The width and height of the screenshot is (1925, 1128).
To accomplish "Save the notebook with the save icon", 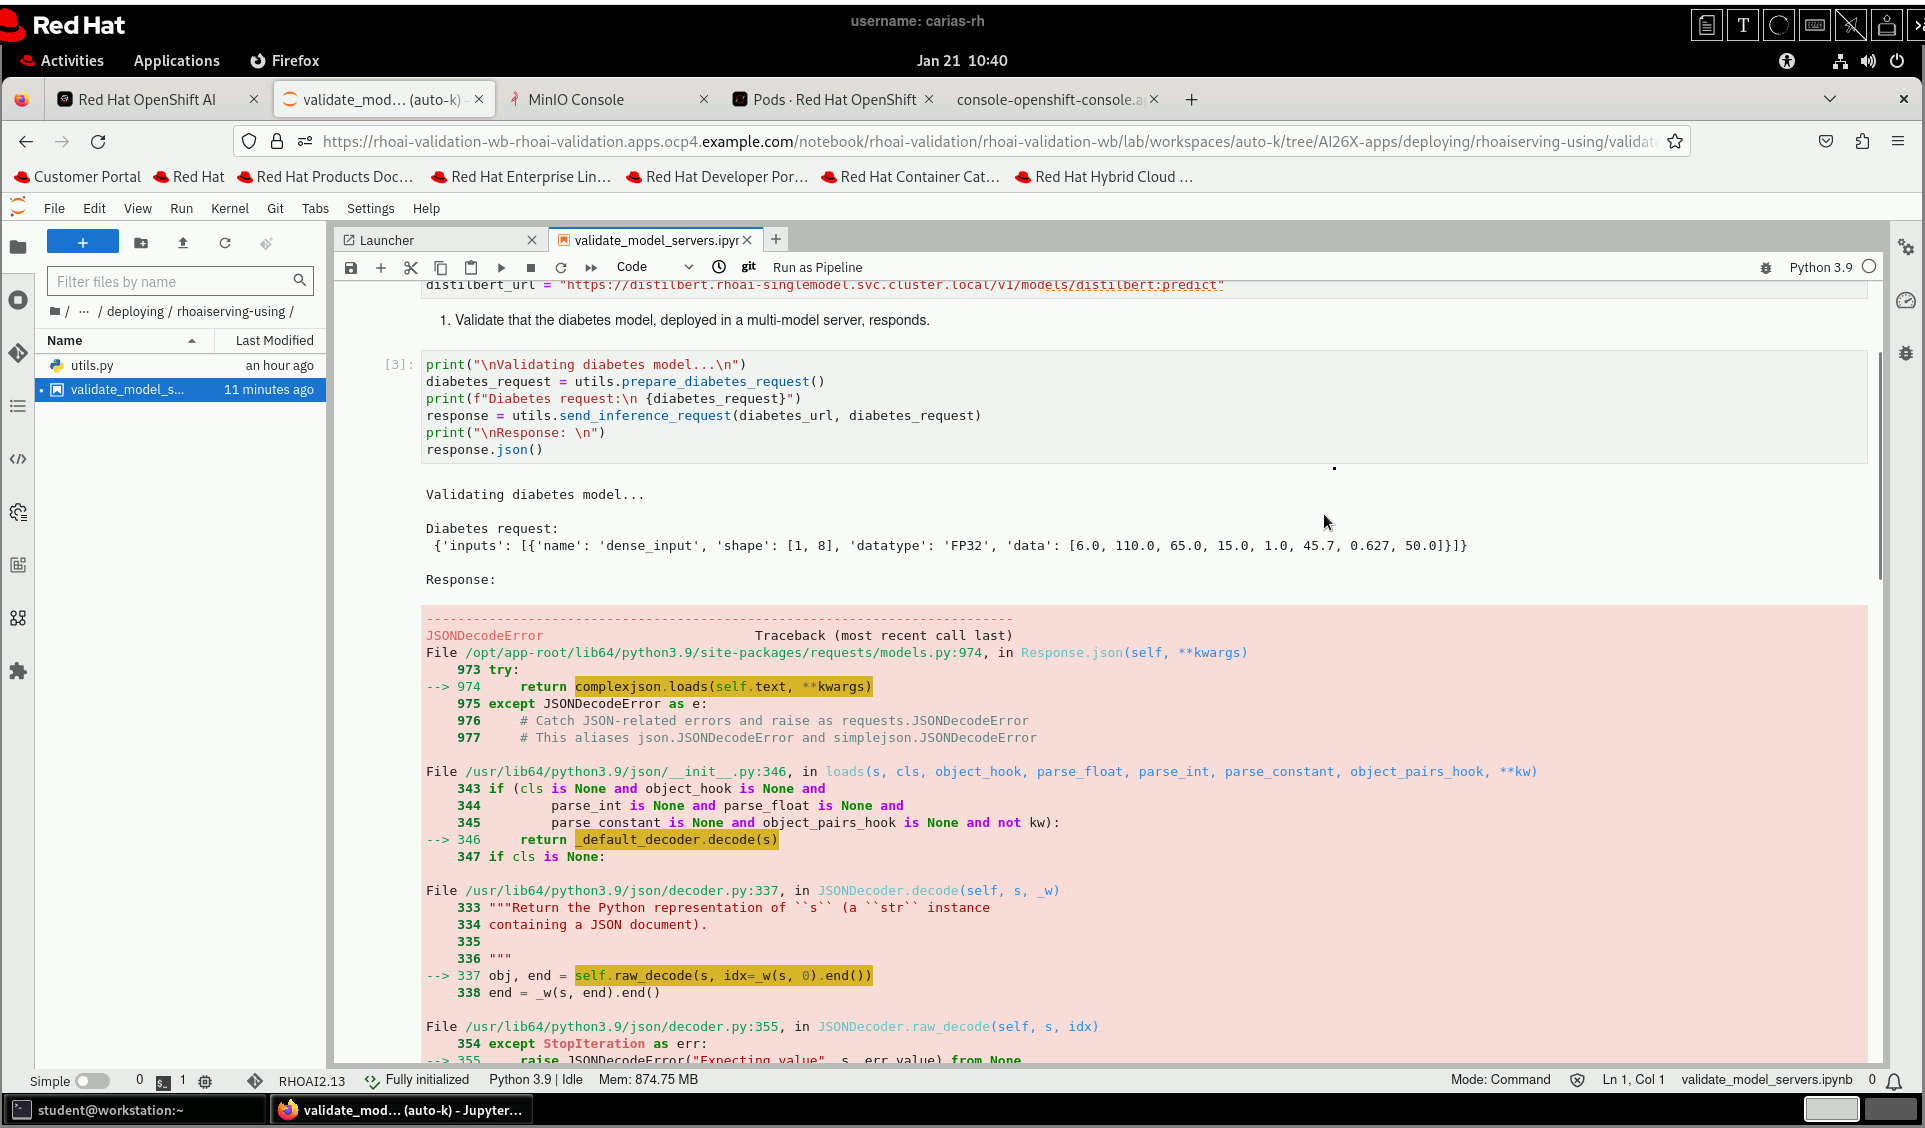I will pyautogui.click(x=351, y=268).
